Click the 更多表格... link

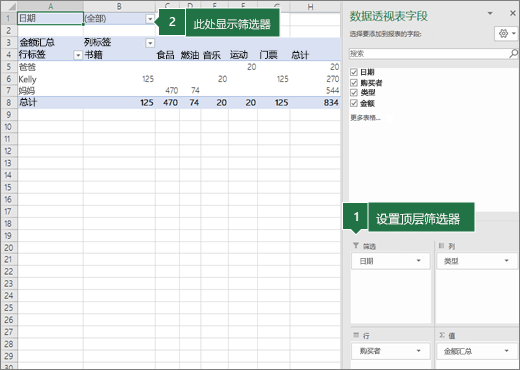click(365, 118)
